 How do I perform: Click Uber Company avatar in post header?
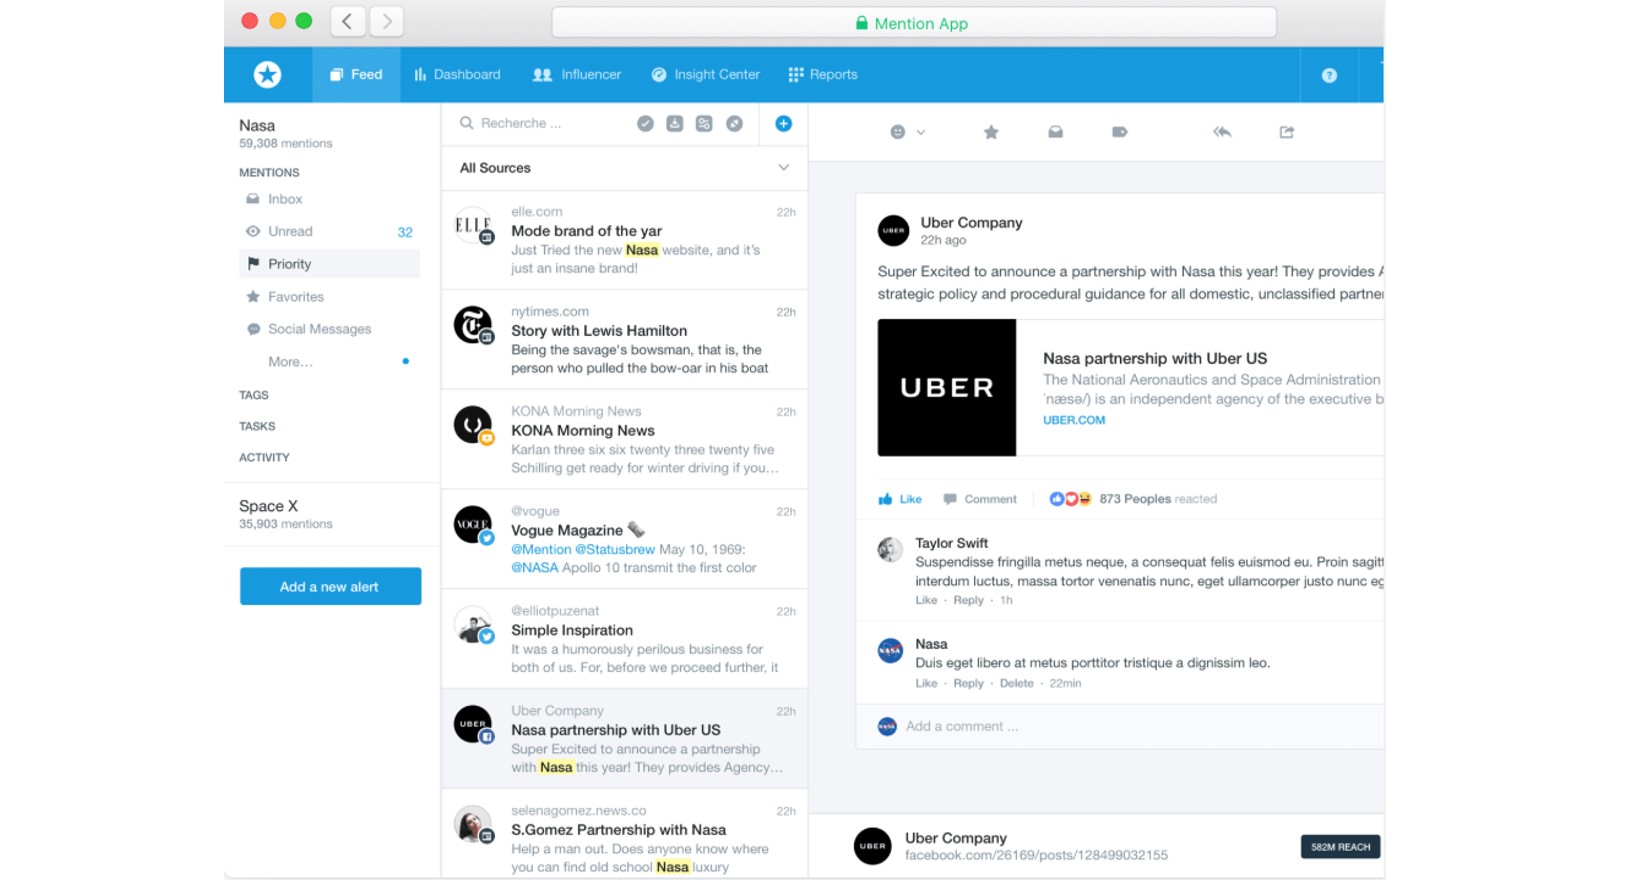(893, 231)
